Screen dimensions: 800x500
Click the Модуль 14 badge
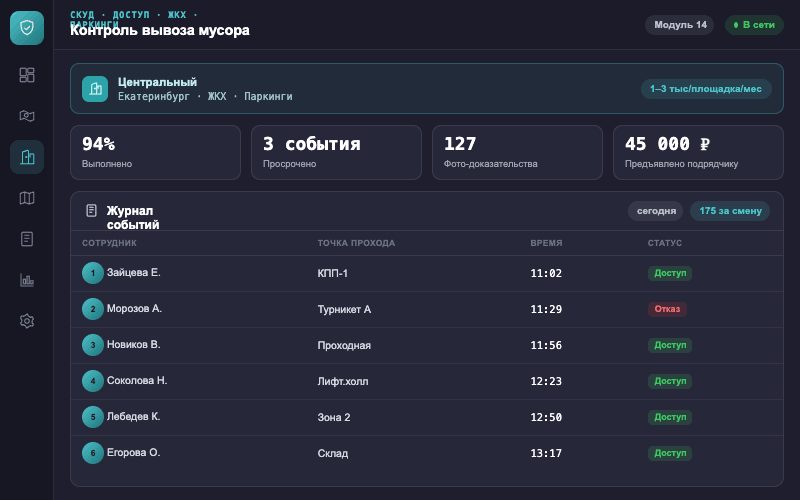[x=680, y=24]
